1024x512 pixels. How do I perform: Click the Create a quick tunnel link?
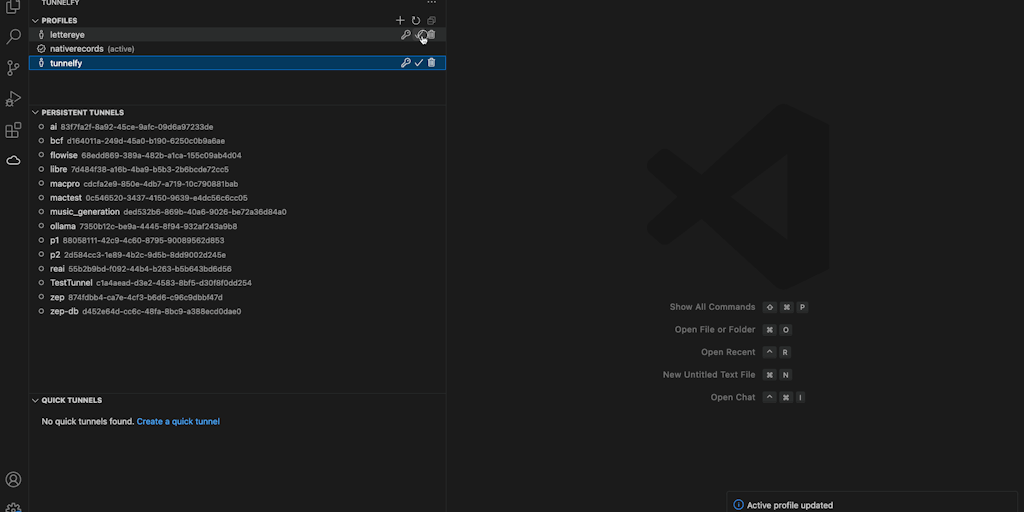(178, 421)
